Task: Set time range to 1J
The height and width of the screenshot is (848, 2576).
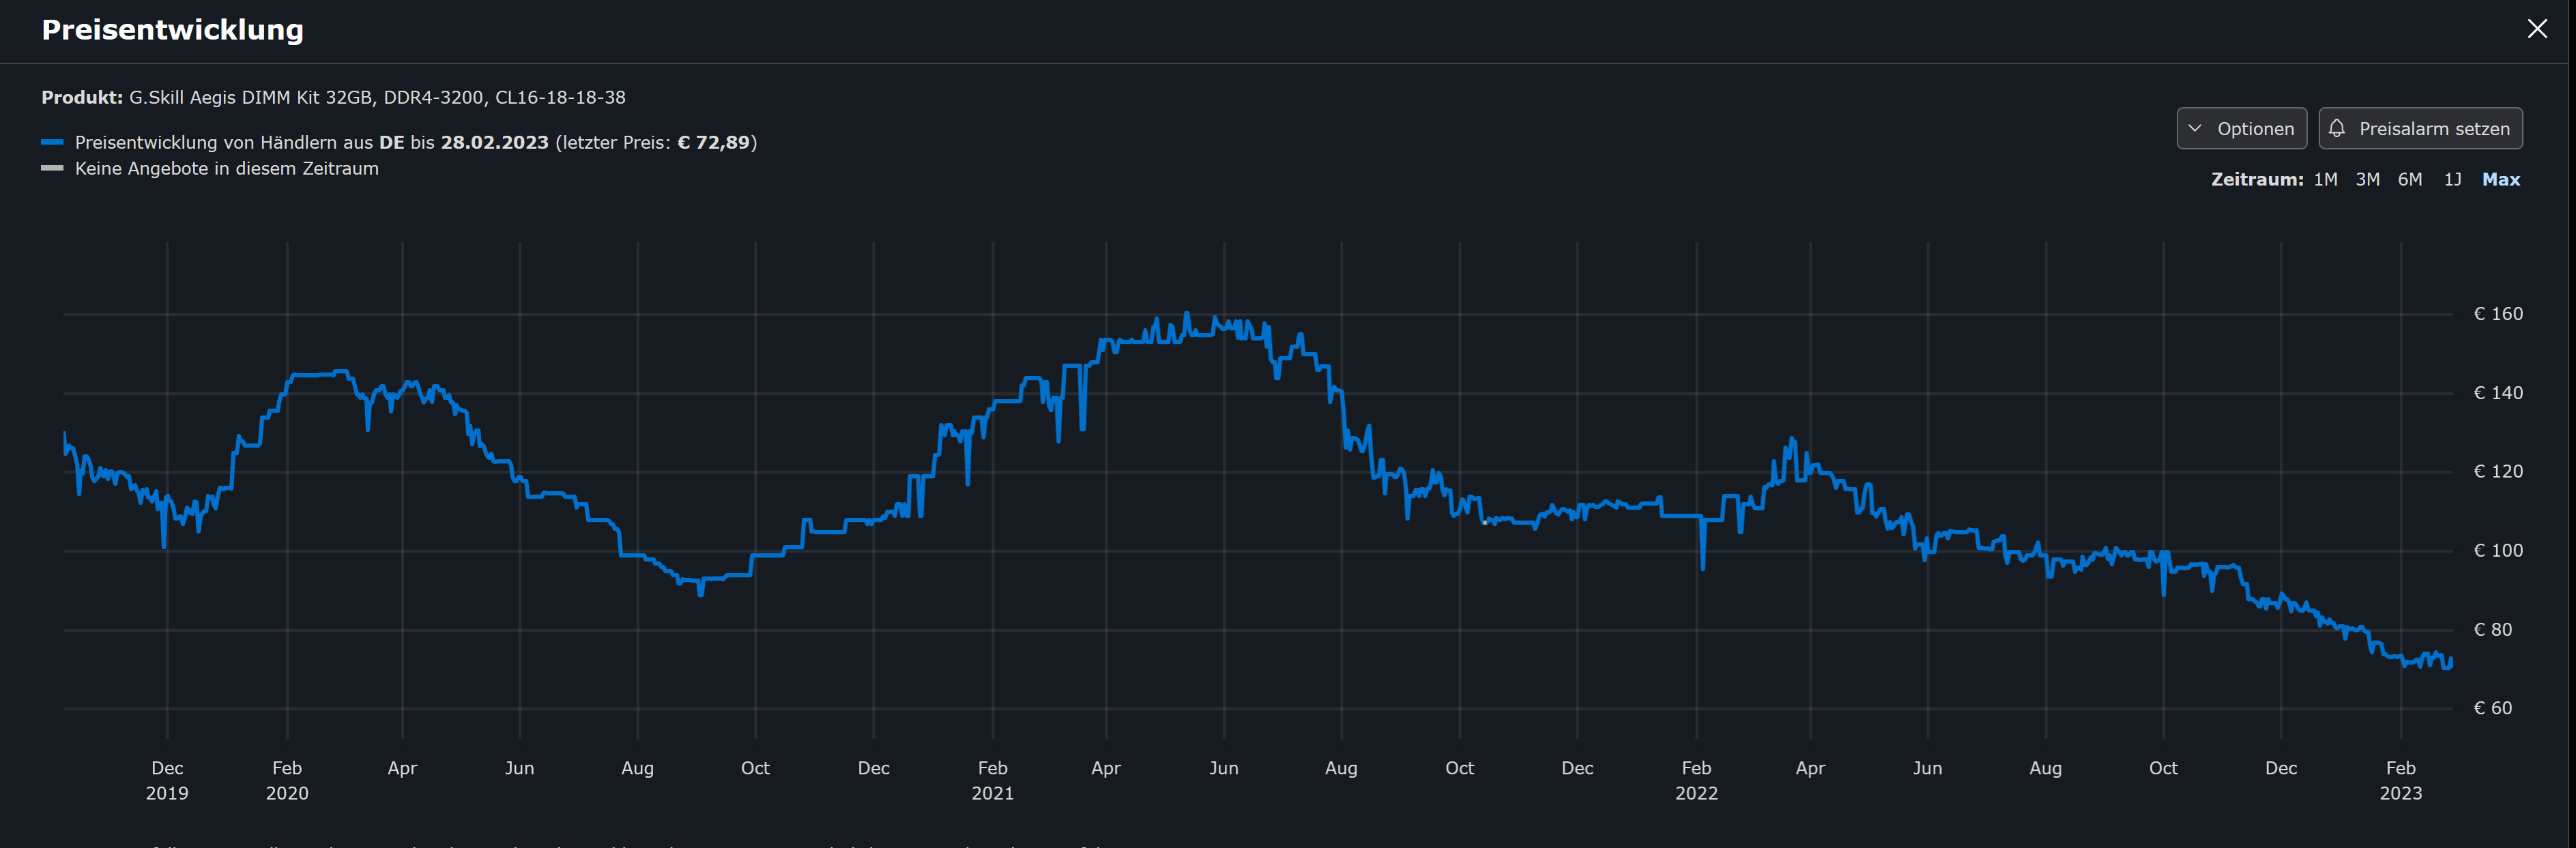Action: [2452, 180]
